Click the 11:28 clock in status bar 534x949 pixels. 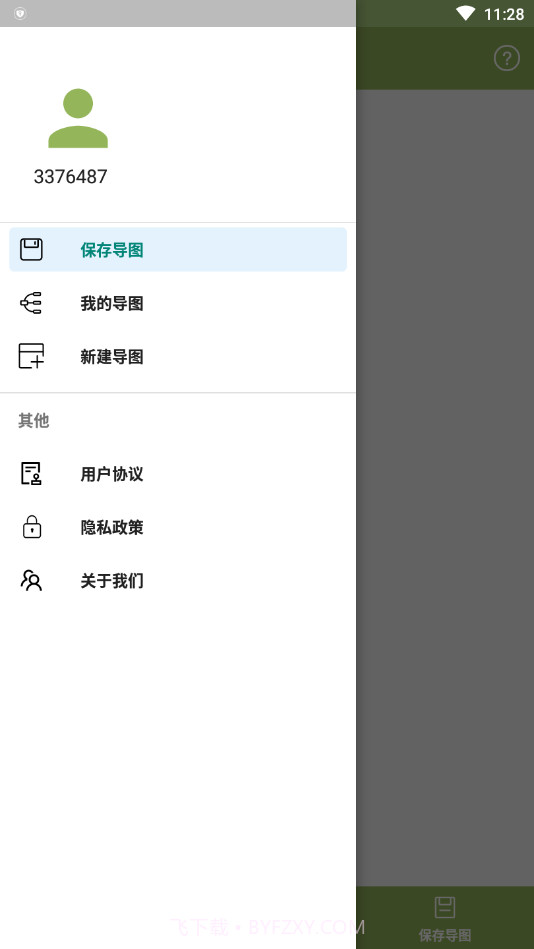click(504, 14)
